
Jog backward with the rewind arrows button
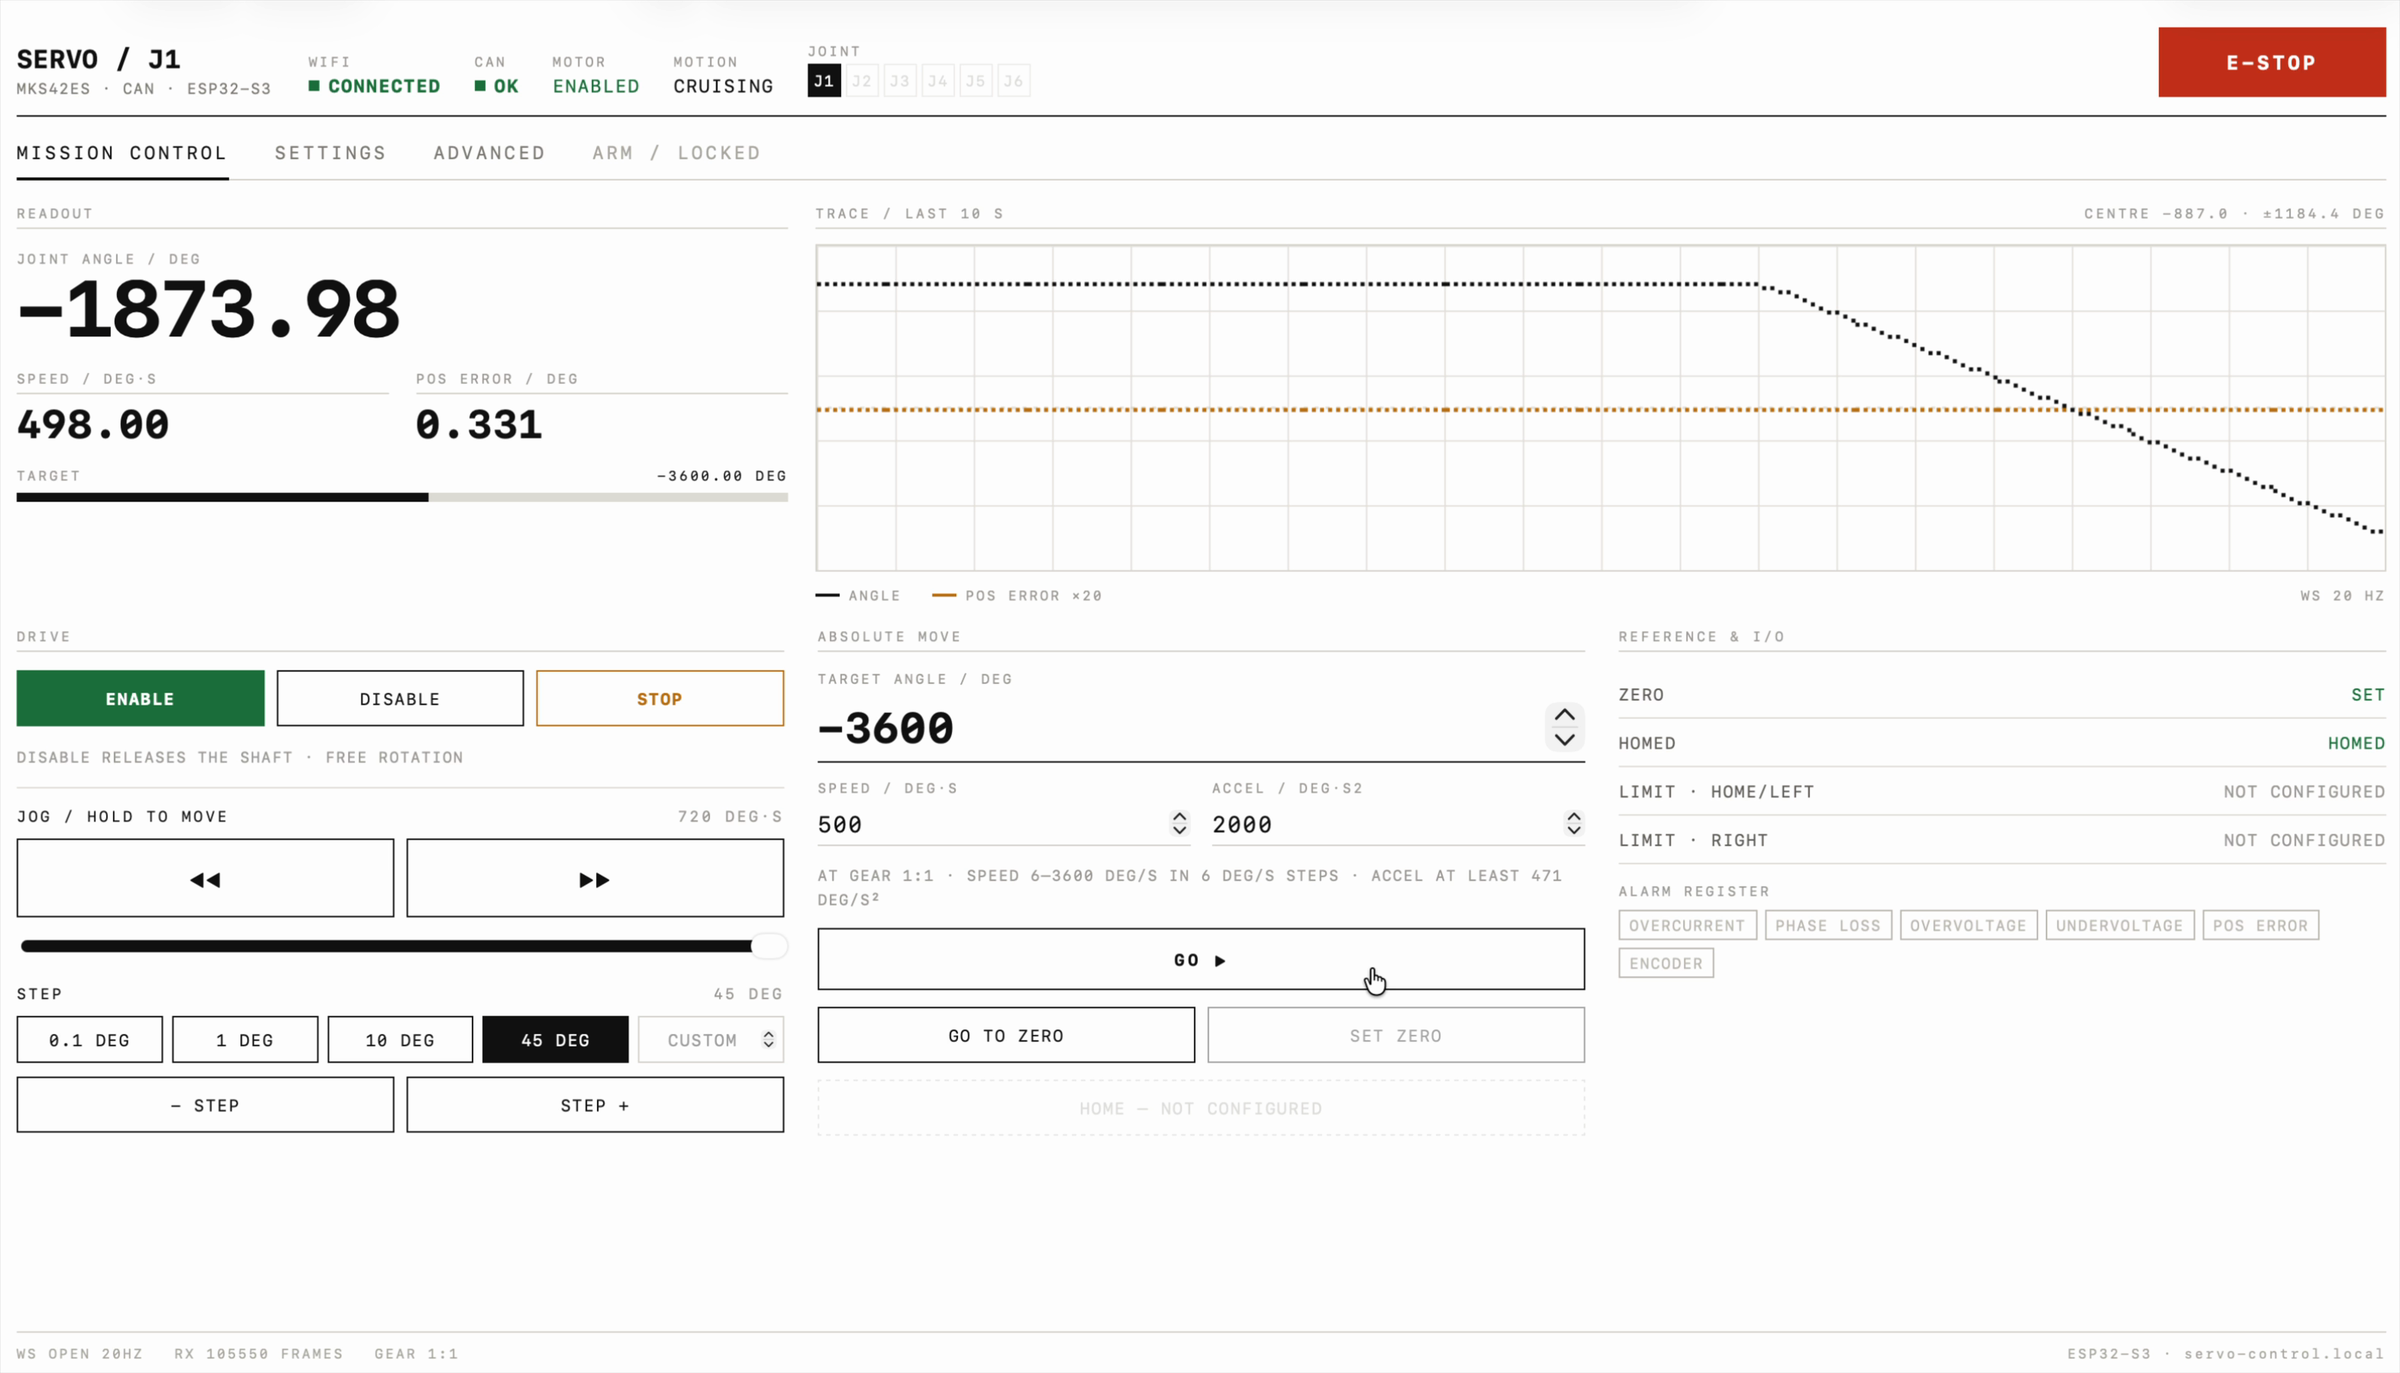(205, 878)
